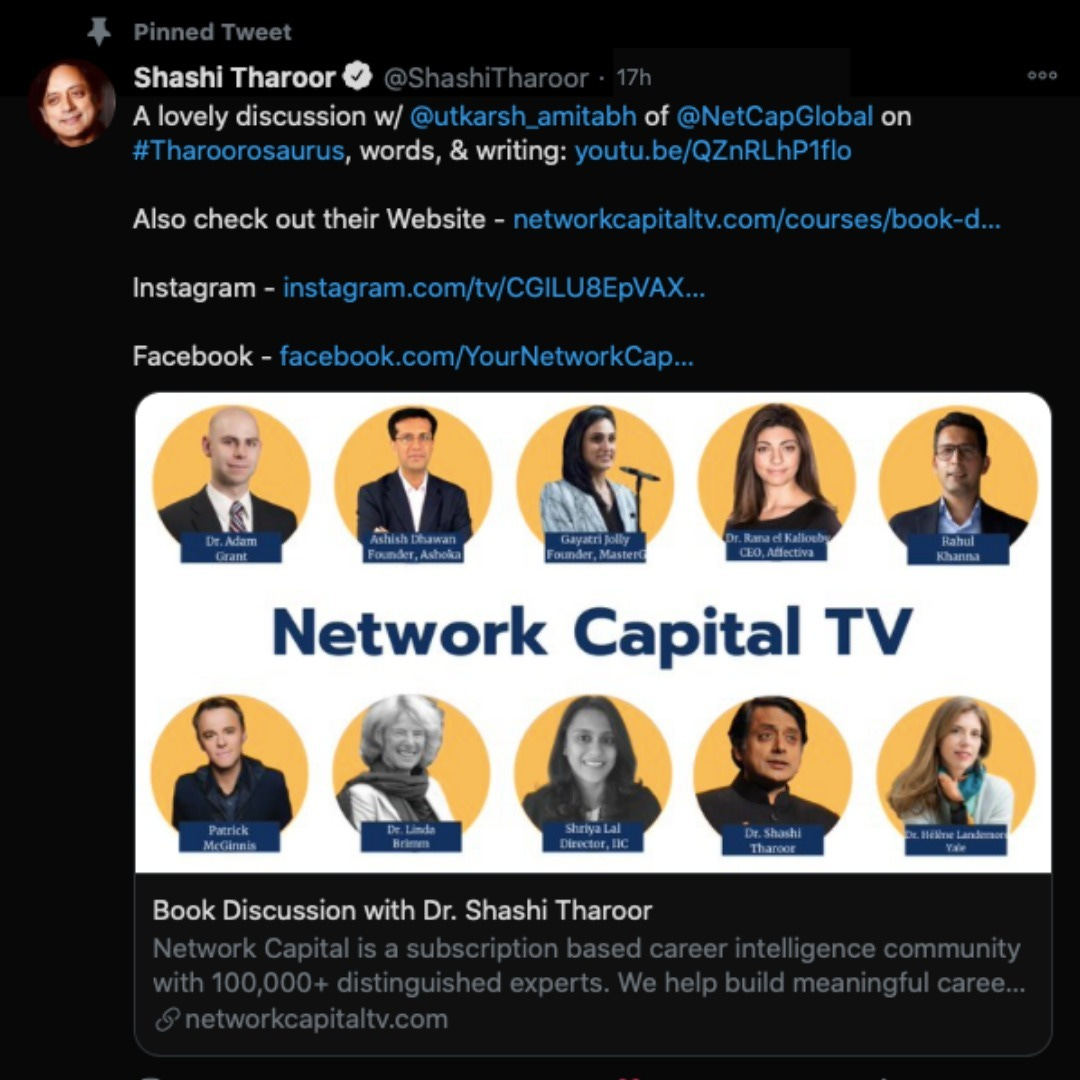Click the Book Discussion with Dr. Shashi Tharoor title

[x=402, y=911]
